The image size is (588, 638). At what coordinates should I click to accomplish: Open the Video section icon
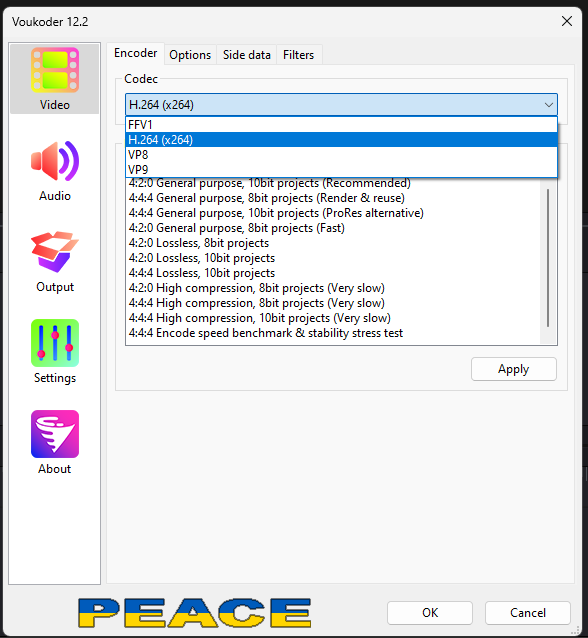click(55, 70)
